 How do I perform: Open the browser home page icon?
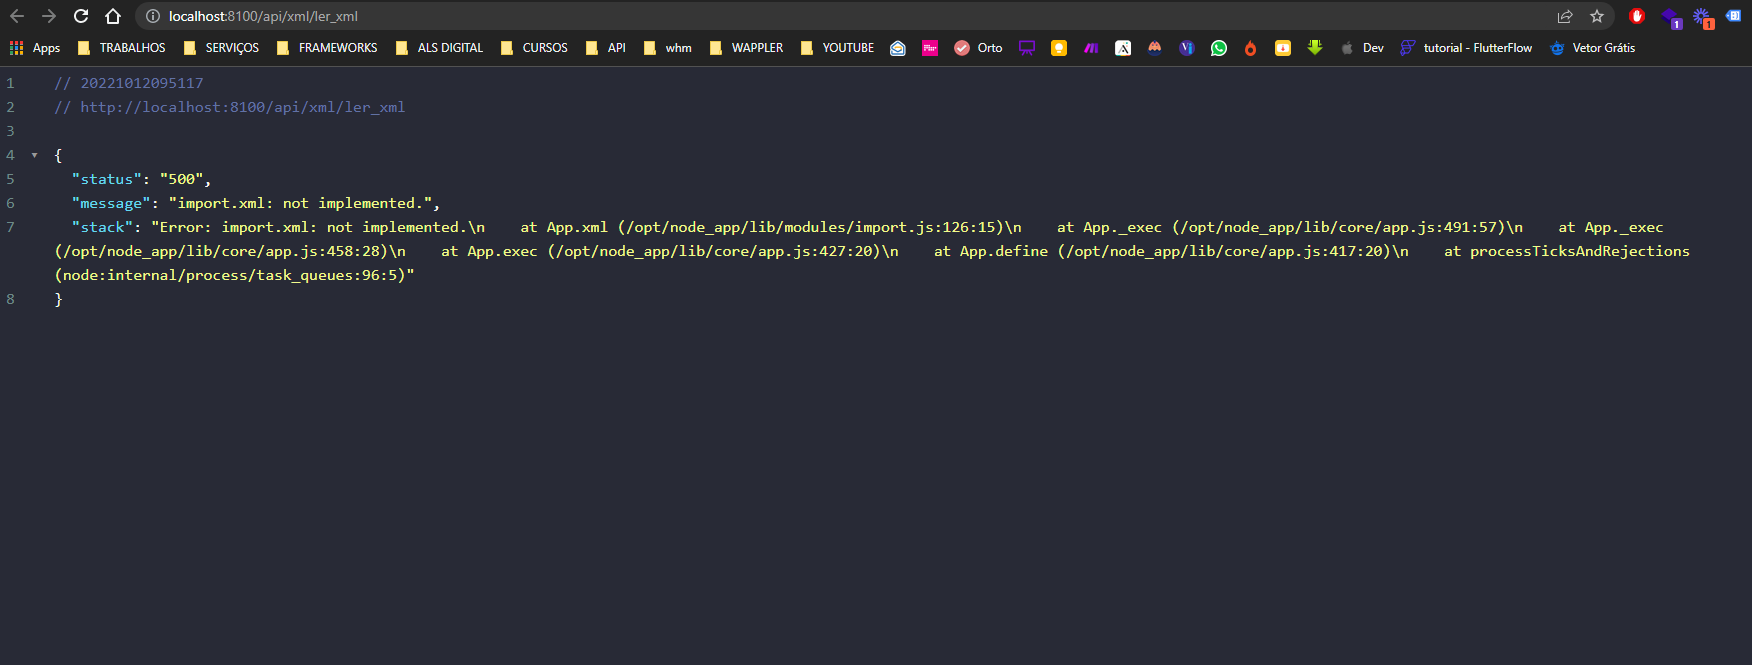tap(113, 16)
